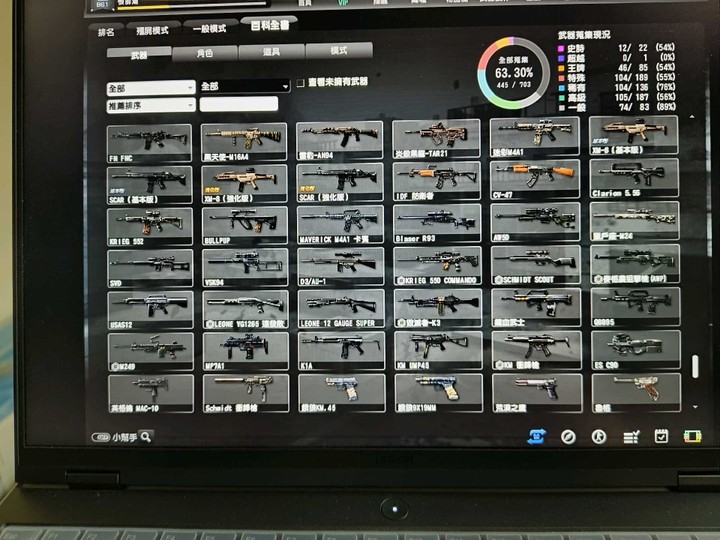Click the pink 史詩 rarity color swatch
Viewport: 720px width, 540px height.
coord(561,48)
